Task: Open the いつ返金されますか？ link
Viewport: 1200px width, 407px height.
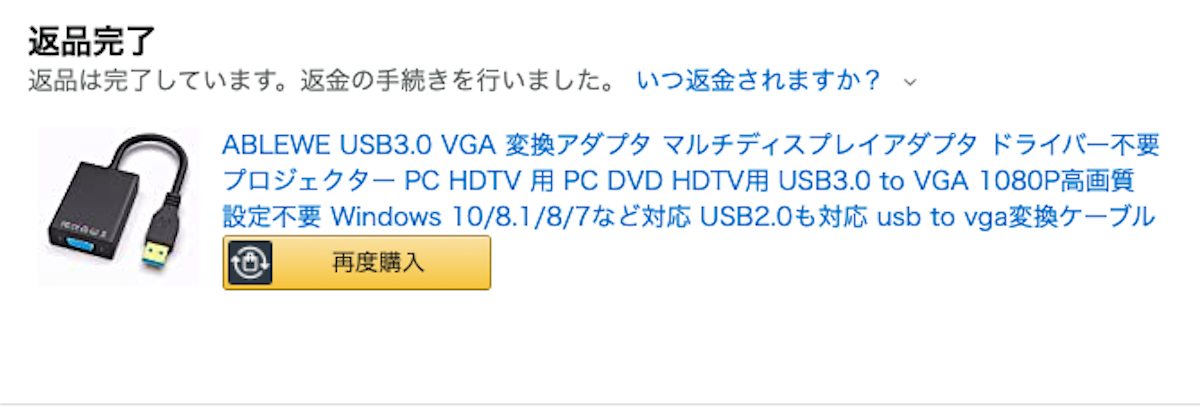Action: (759, 80)
